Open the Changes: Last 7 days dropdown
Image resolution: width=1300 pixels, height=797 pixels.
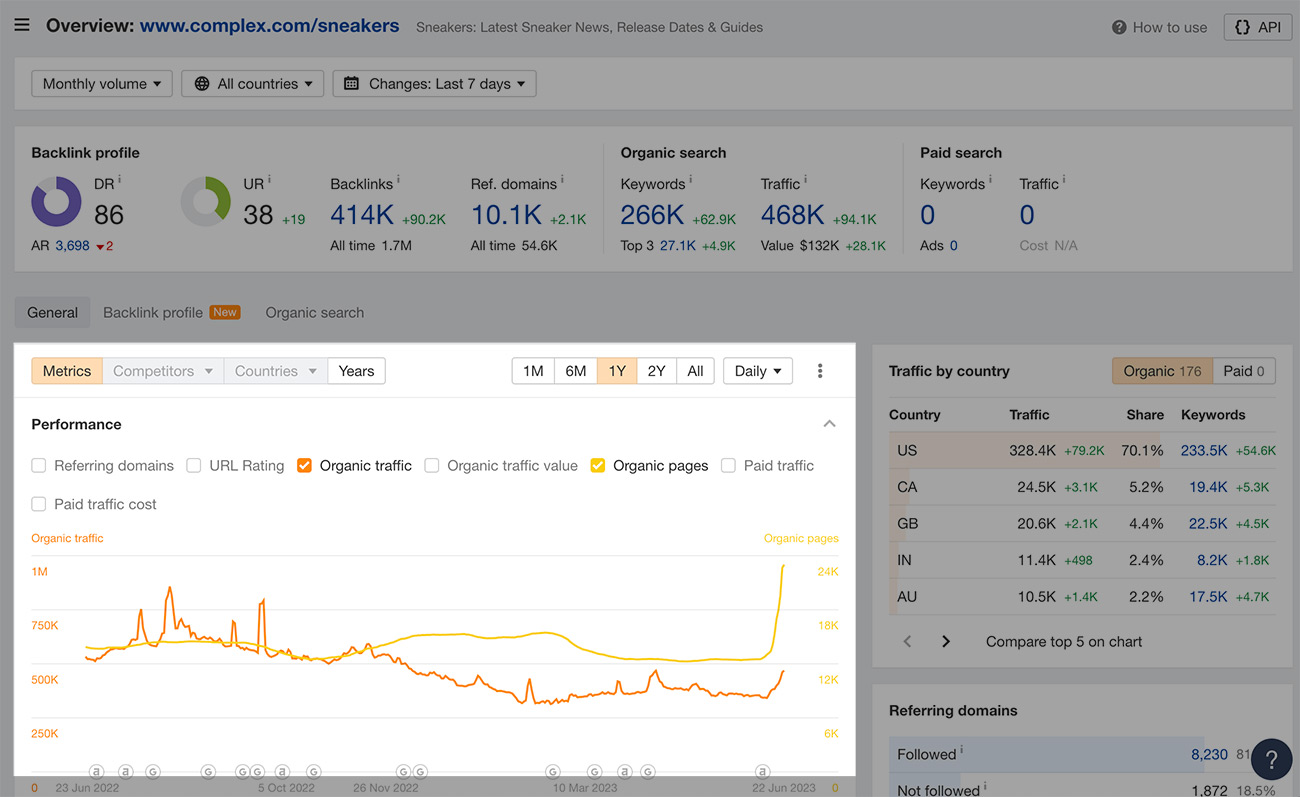coord(434,84)
